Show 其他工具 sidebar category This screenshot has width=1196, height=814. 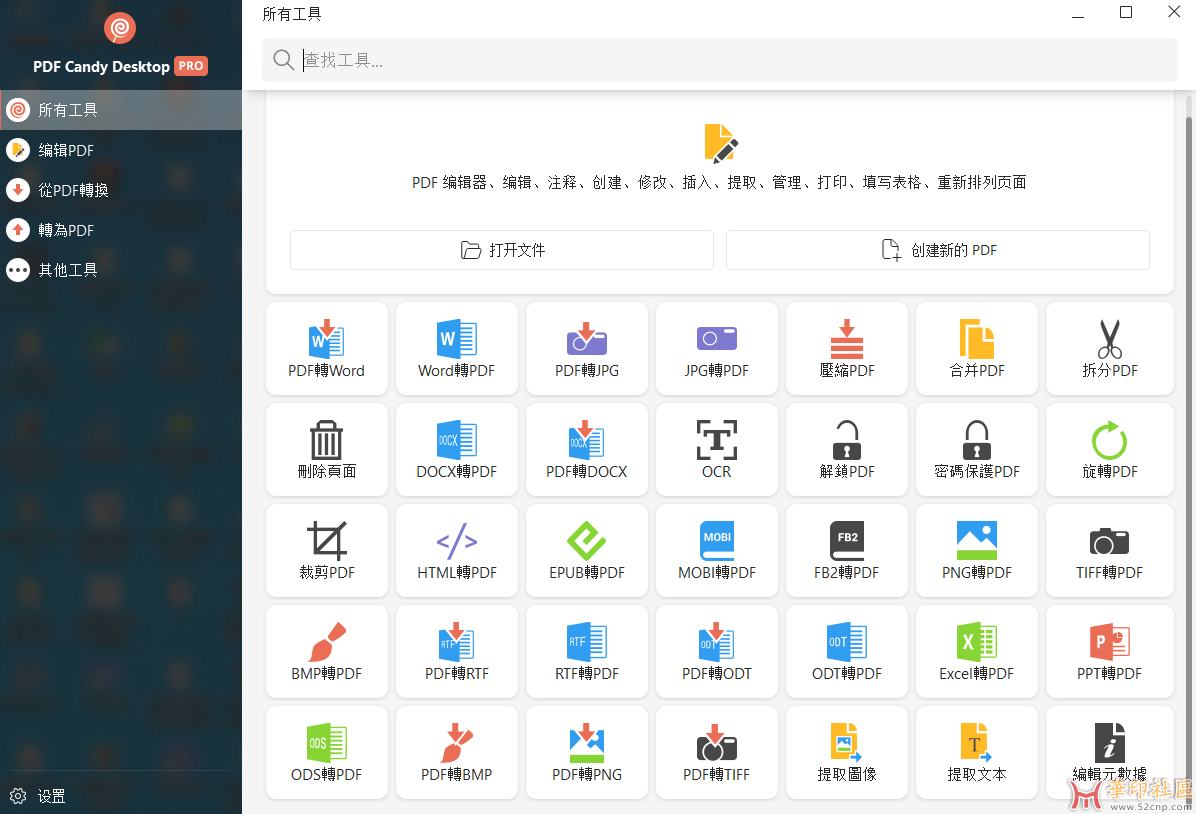(121, 269)
